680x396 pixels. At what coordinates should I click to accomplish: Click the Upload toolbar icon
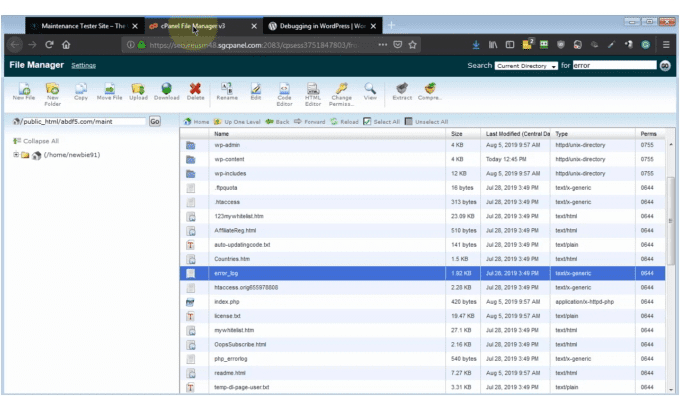[x=138, y=92]
